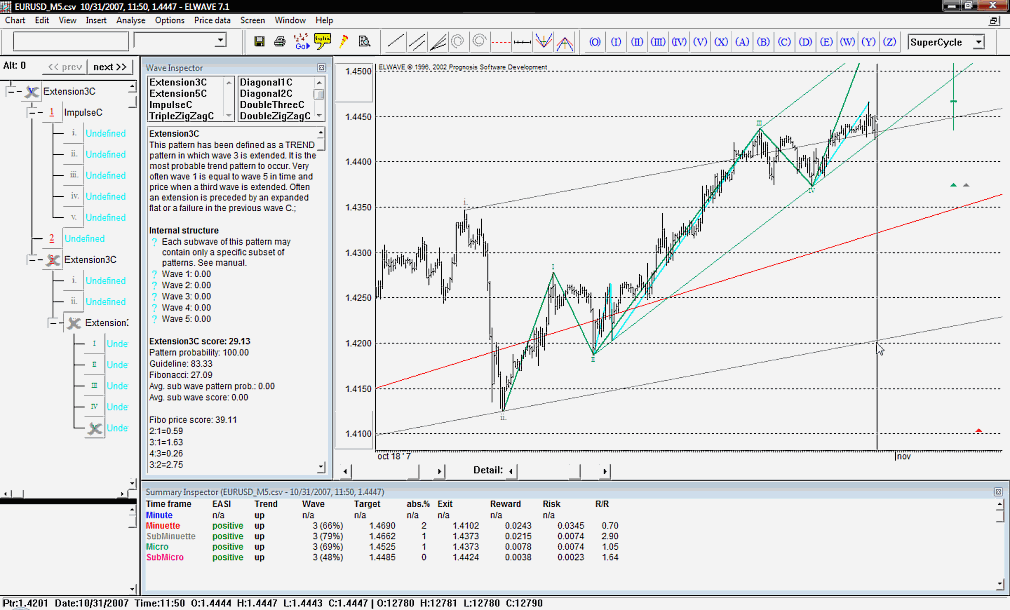1010x610 pixels.
Task: Click the next >> alternative button
Action: [110, 67]
